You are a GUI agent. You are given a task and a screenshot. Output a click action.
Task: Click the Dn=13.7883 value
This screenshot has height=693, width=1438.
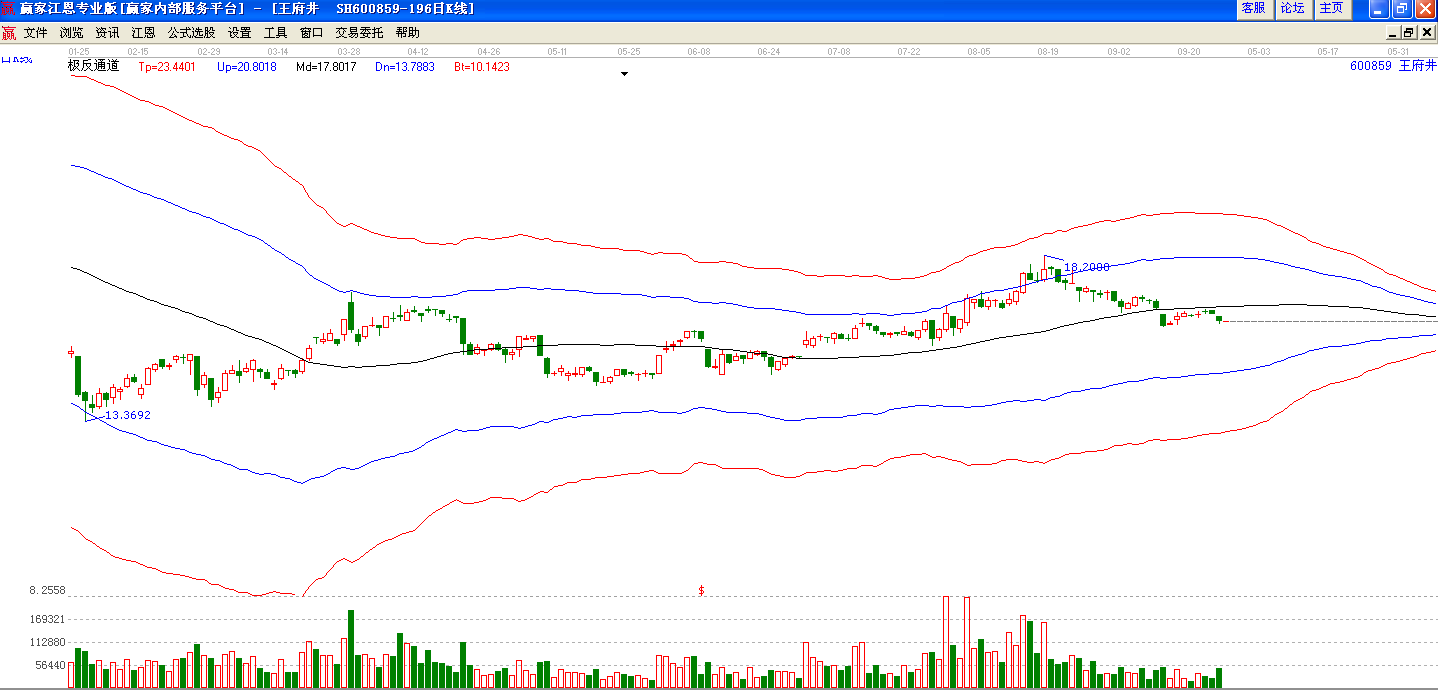coord(405,67)
